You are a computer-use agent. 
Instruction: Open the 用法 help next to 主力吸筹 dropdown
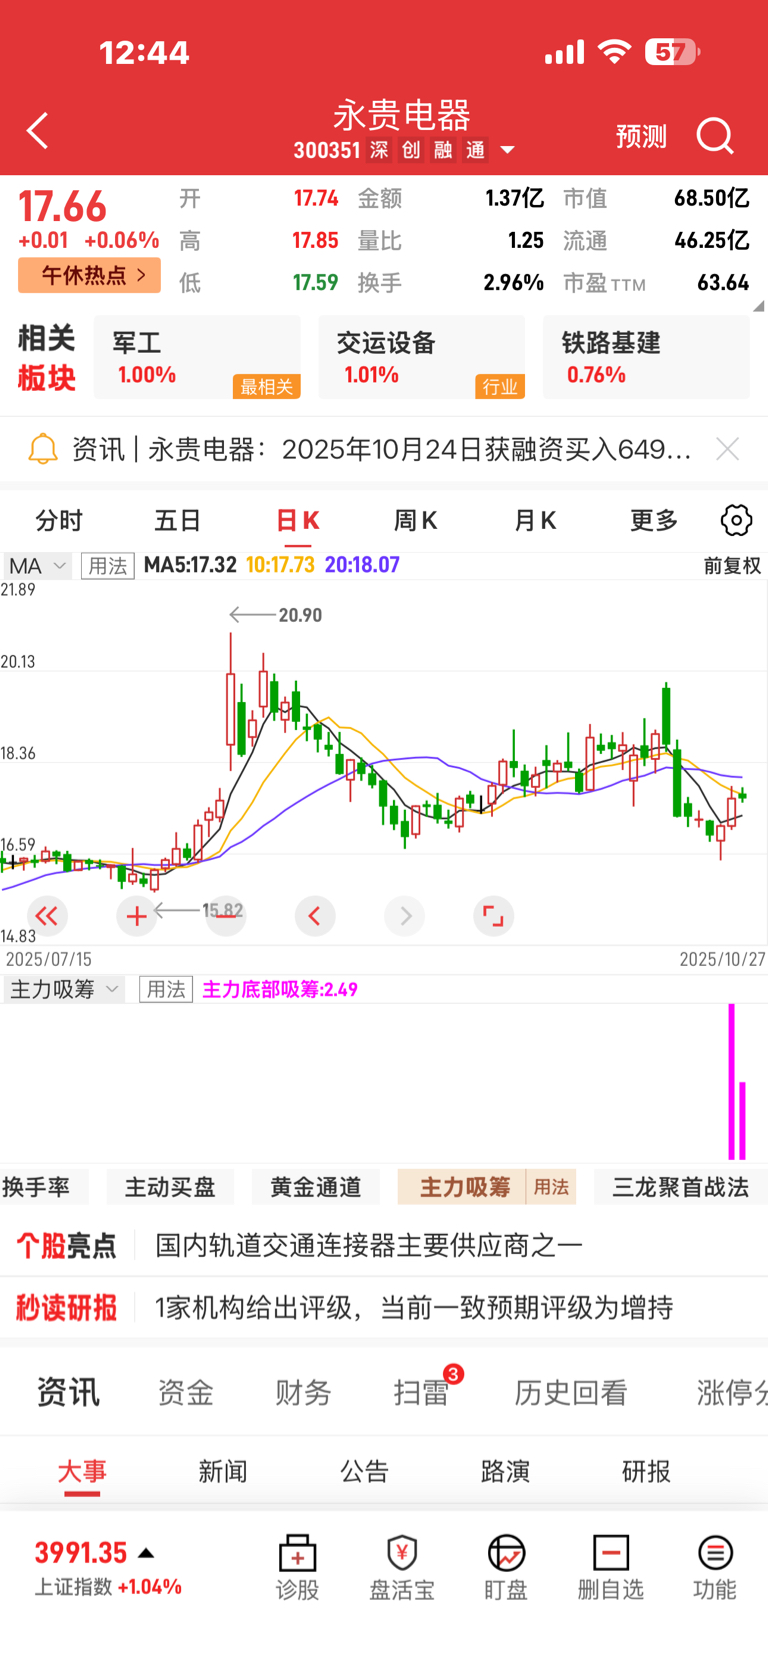tap(166, 990)
